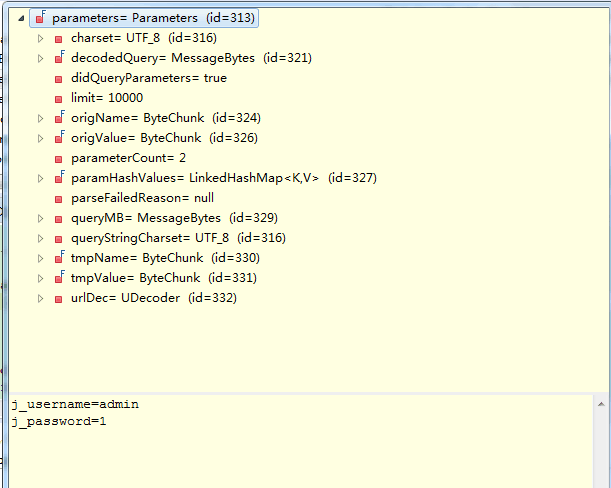Viewport: 611px width, 488px height.
Task: Click the limit field icon
Action: (58, 99)
